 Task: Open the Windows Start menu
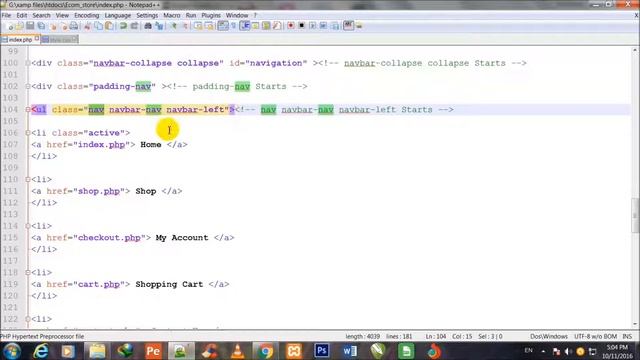coord(12,351)
